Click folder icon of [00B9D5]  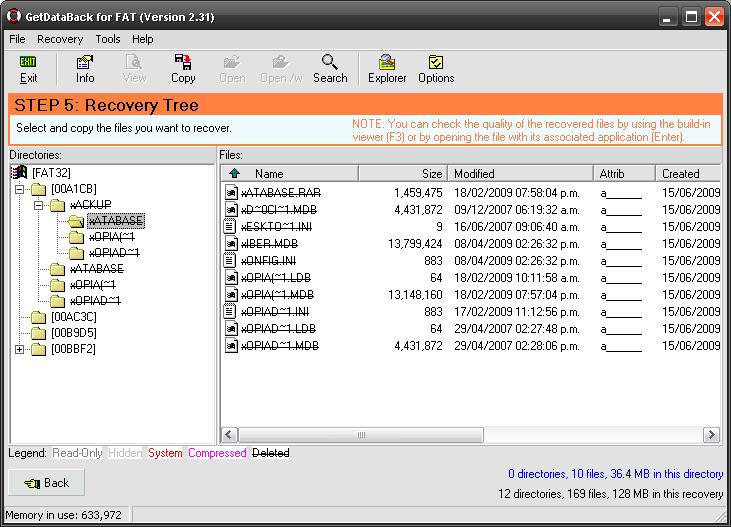tap(38, 333)
